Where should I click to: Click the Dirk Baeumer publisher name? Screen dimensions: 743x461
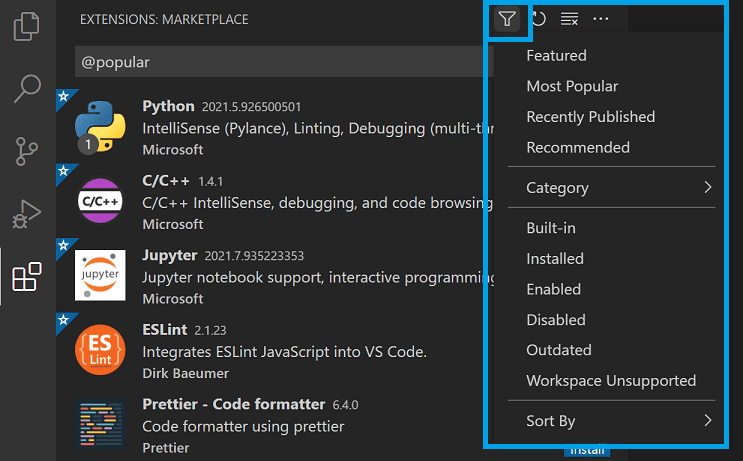pos(186,373)
